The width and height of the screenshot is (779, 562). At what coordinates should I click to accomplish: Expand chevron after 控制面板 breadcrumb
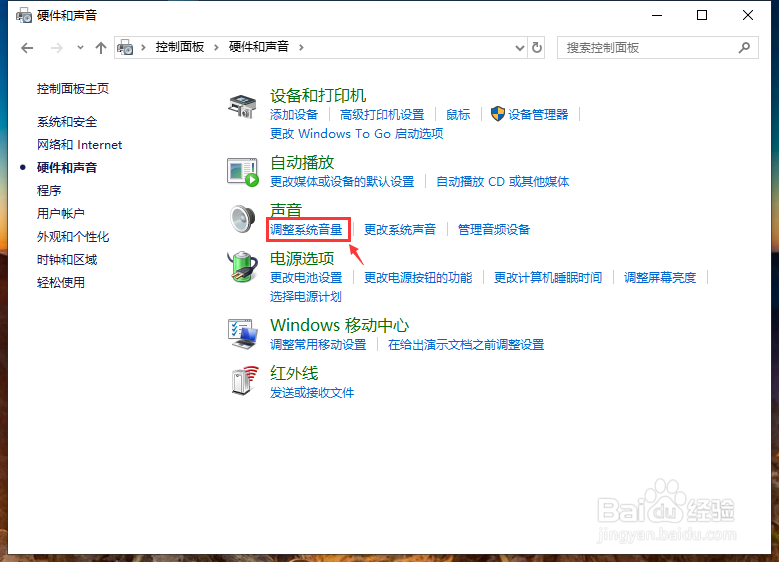pyautogui.click(x=216, y=48)
